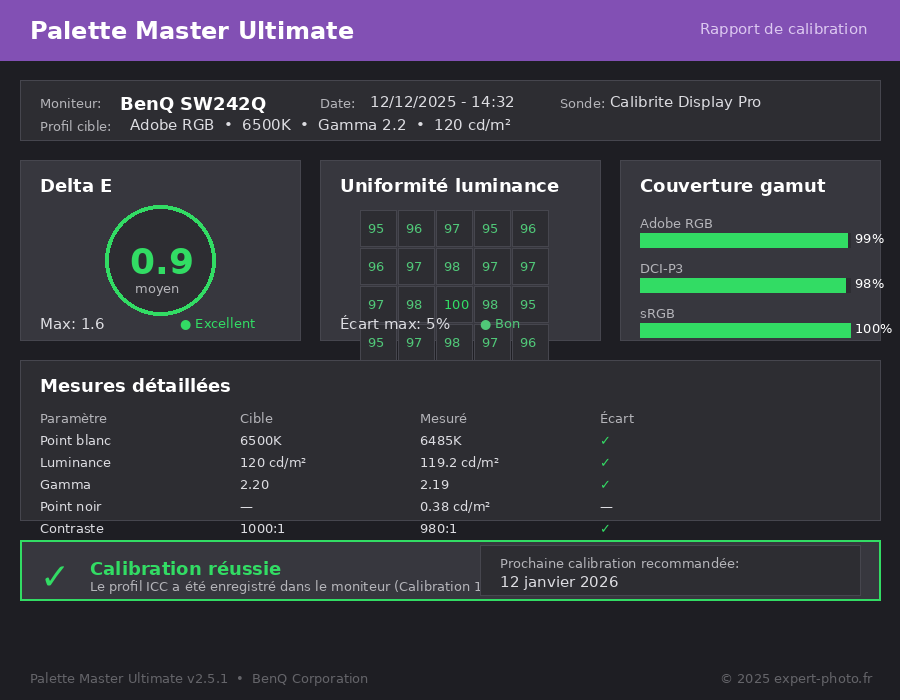
Task: Click the Gamma row checkmark
Action: (605, 485)
